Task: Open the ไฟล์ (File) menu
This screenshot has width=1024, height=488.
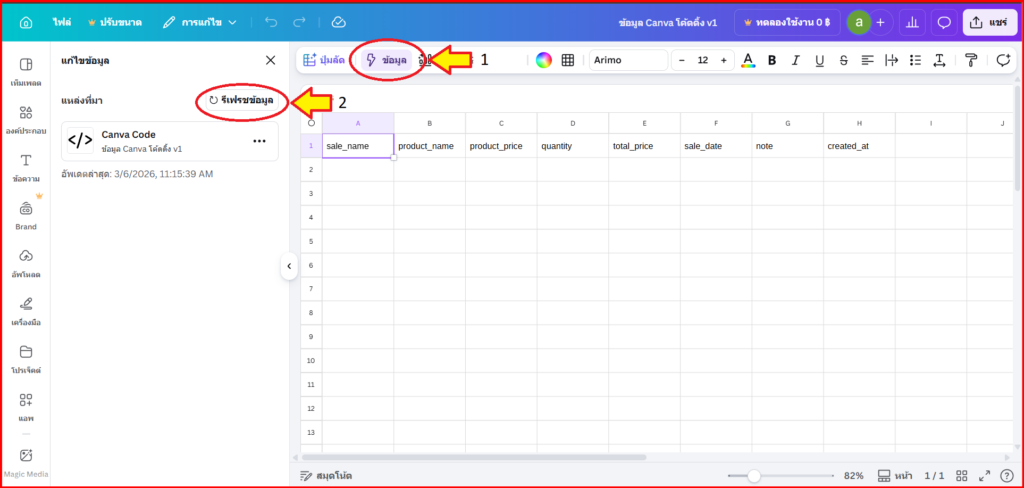Action: (62, 22)
